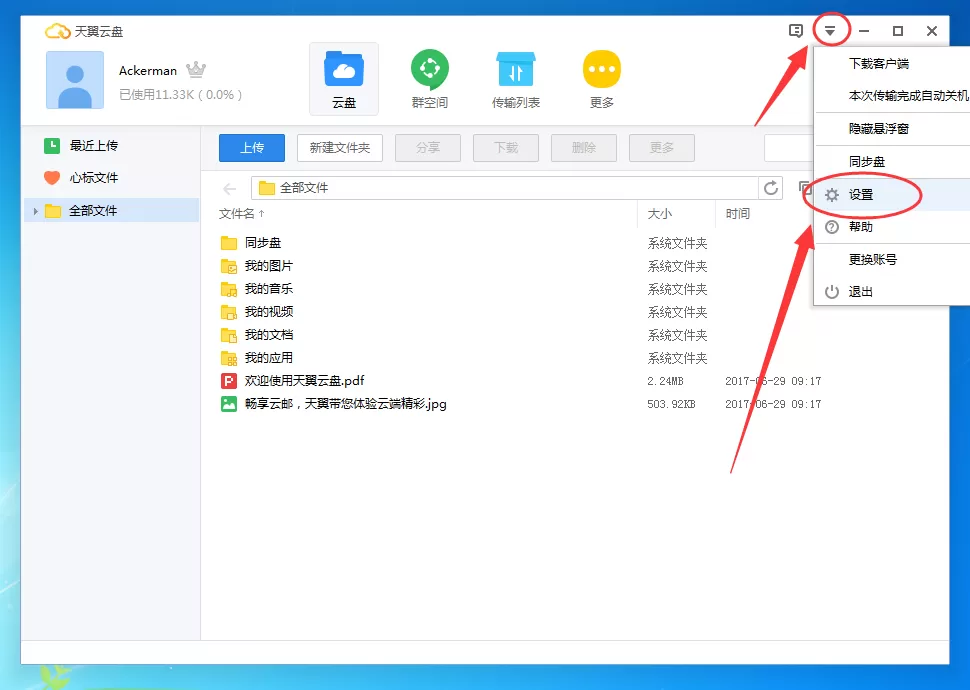970x690 pixels.
Task: Click the power icon beside 退出
Action: tap(832, 291)
